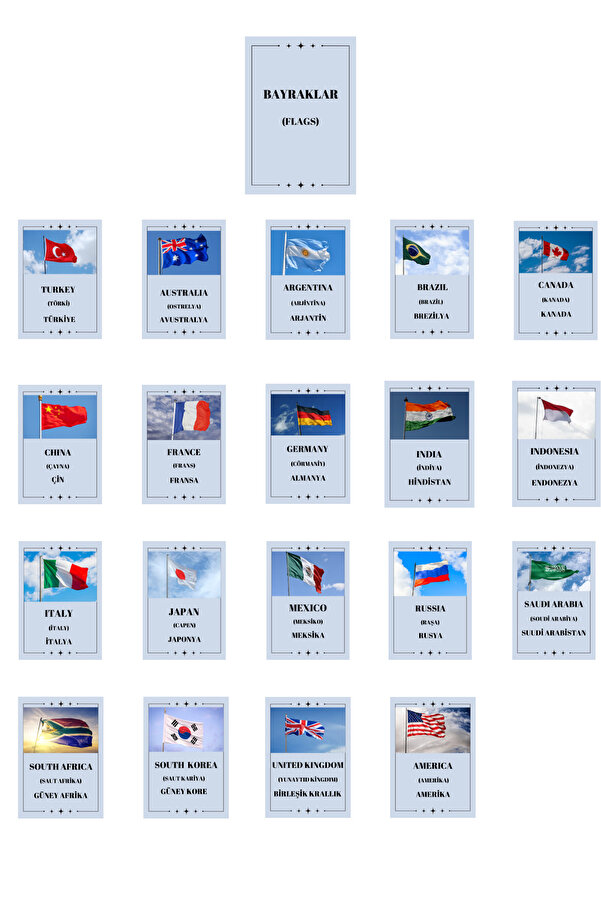Click the United Kingdom flag picture
The height and width of the screenshot is (901, 601).
(x=308, y=729)
